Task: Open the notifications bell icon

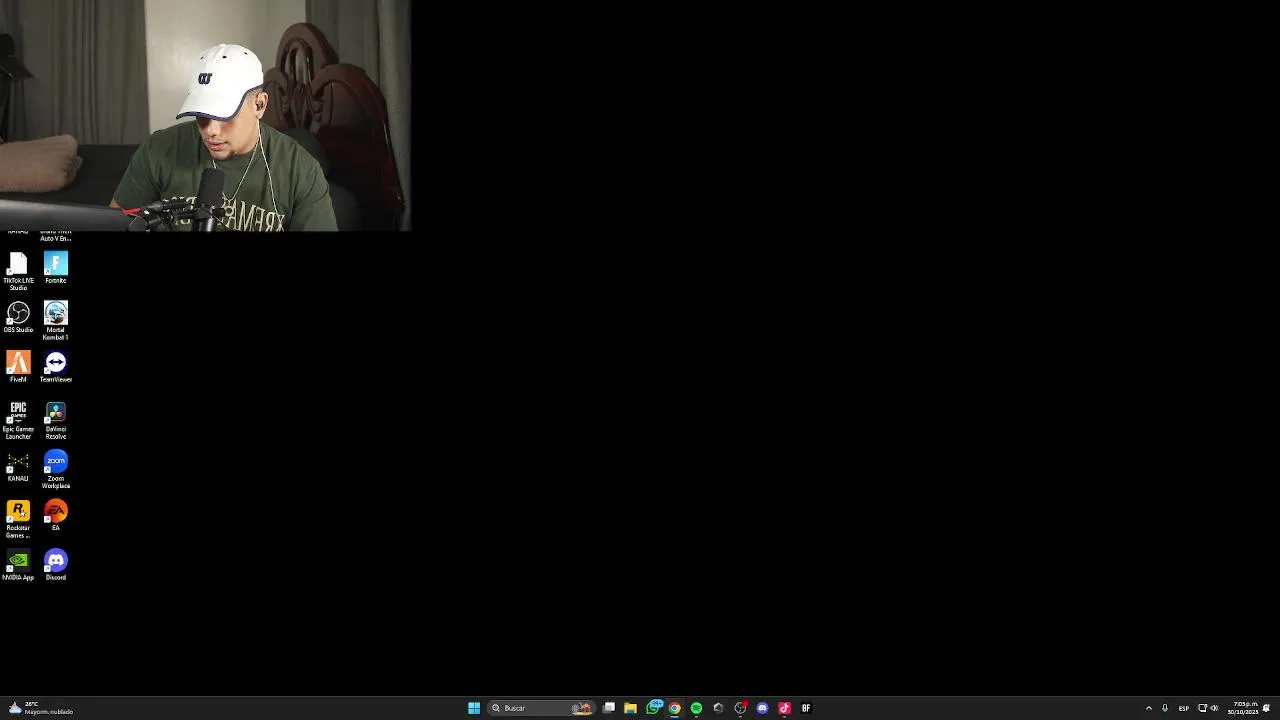Action: pos(1267,708)
